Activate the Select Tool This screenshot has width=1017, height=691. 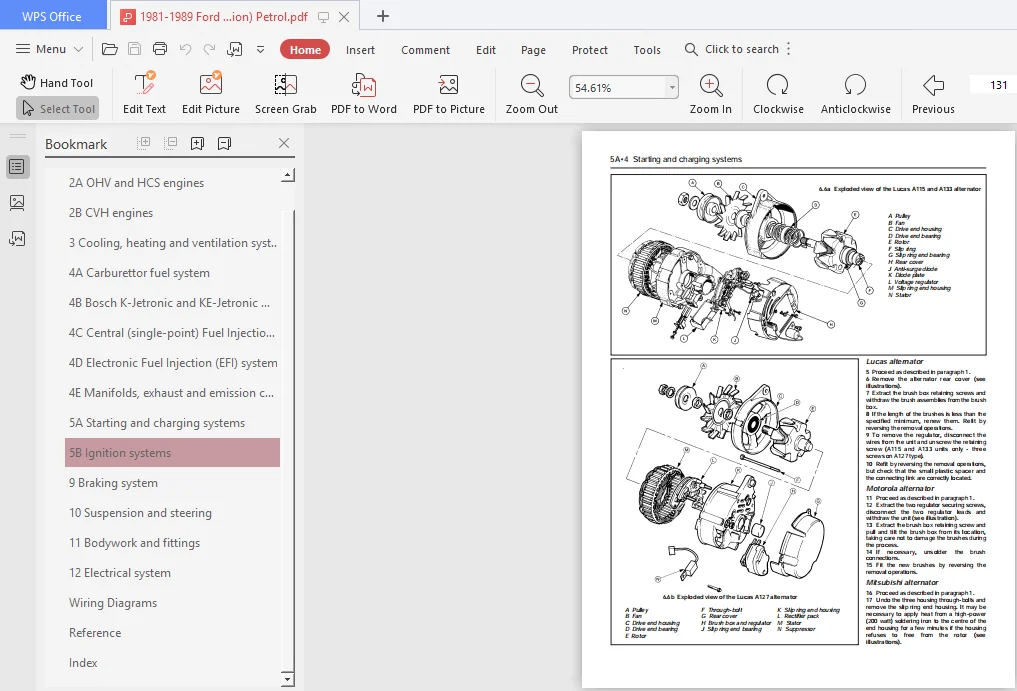tap(58, 108)
